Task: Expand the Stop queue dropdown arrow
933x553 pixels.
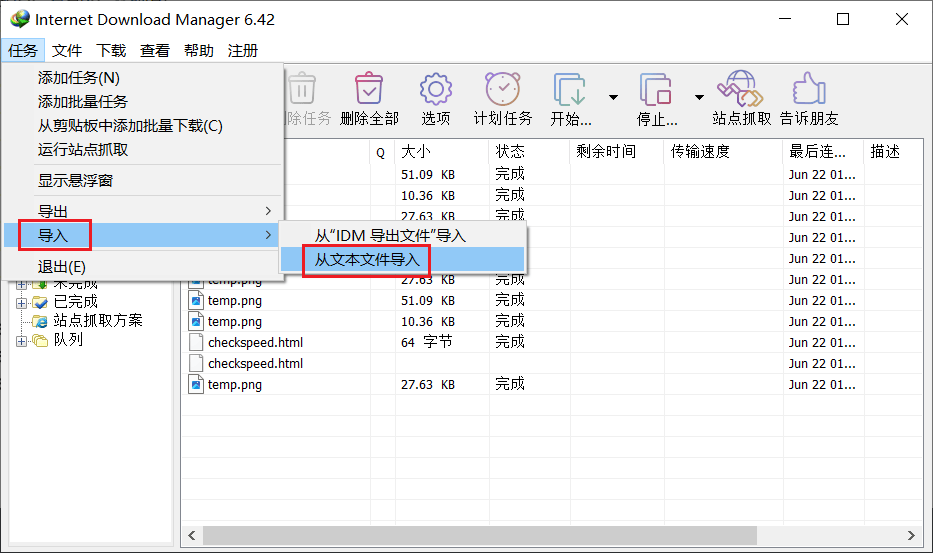Action: click(699, 97)
